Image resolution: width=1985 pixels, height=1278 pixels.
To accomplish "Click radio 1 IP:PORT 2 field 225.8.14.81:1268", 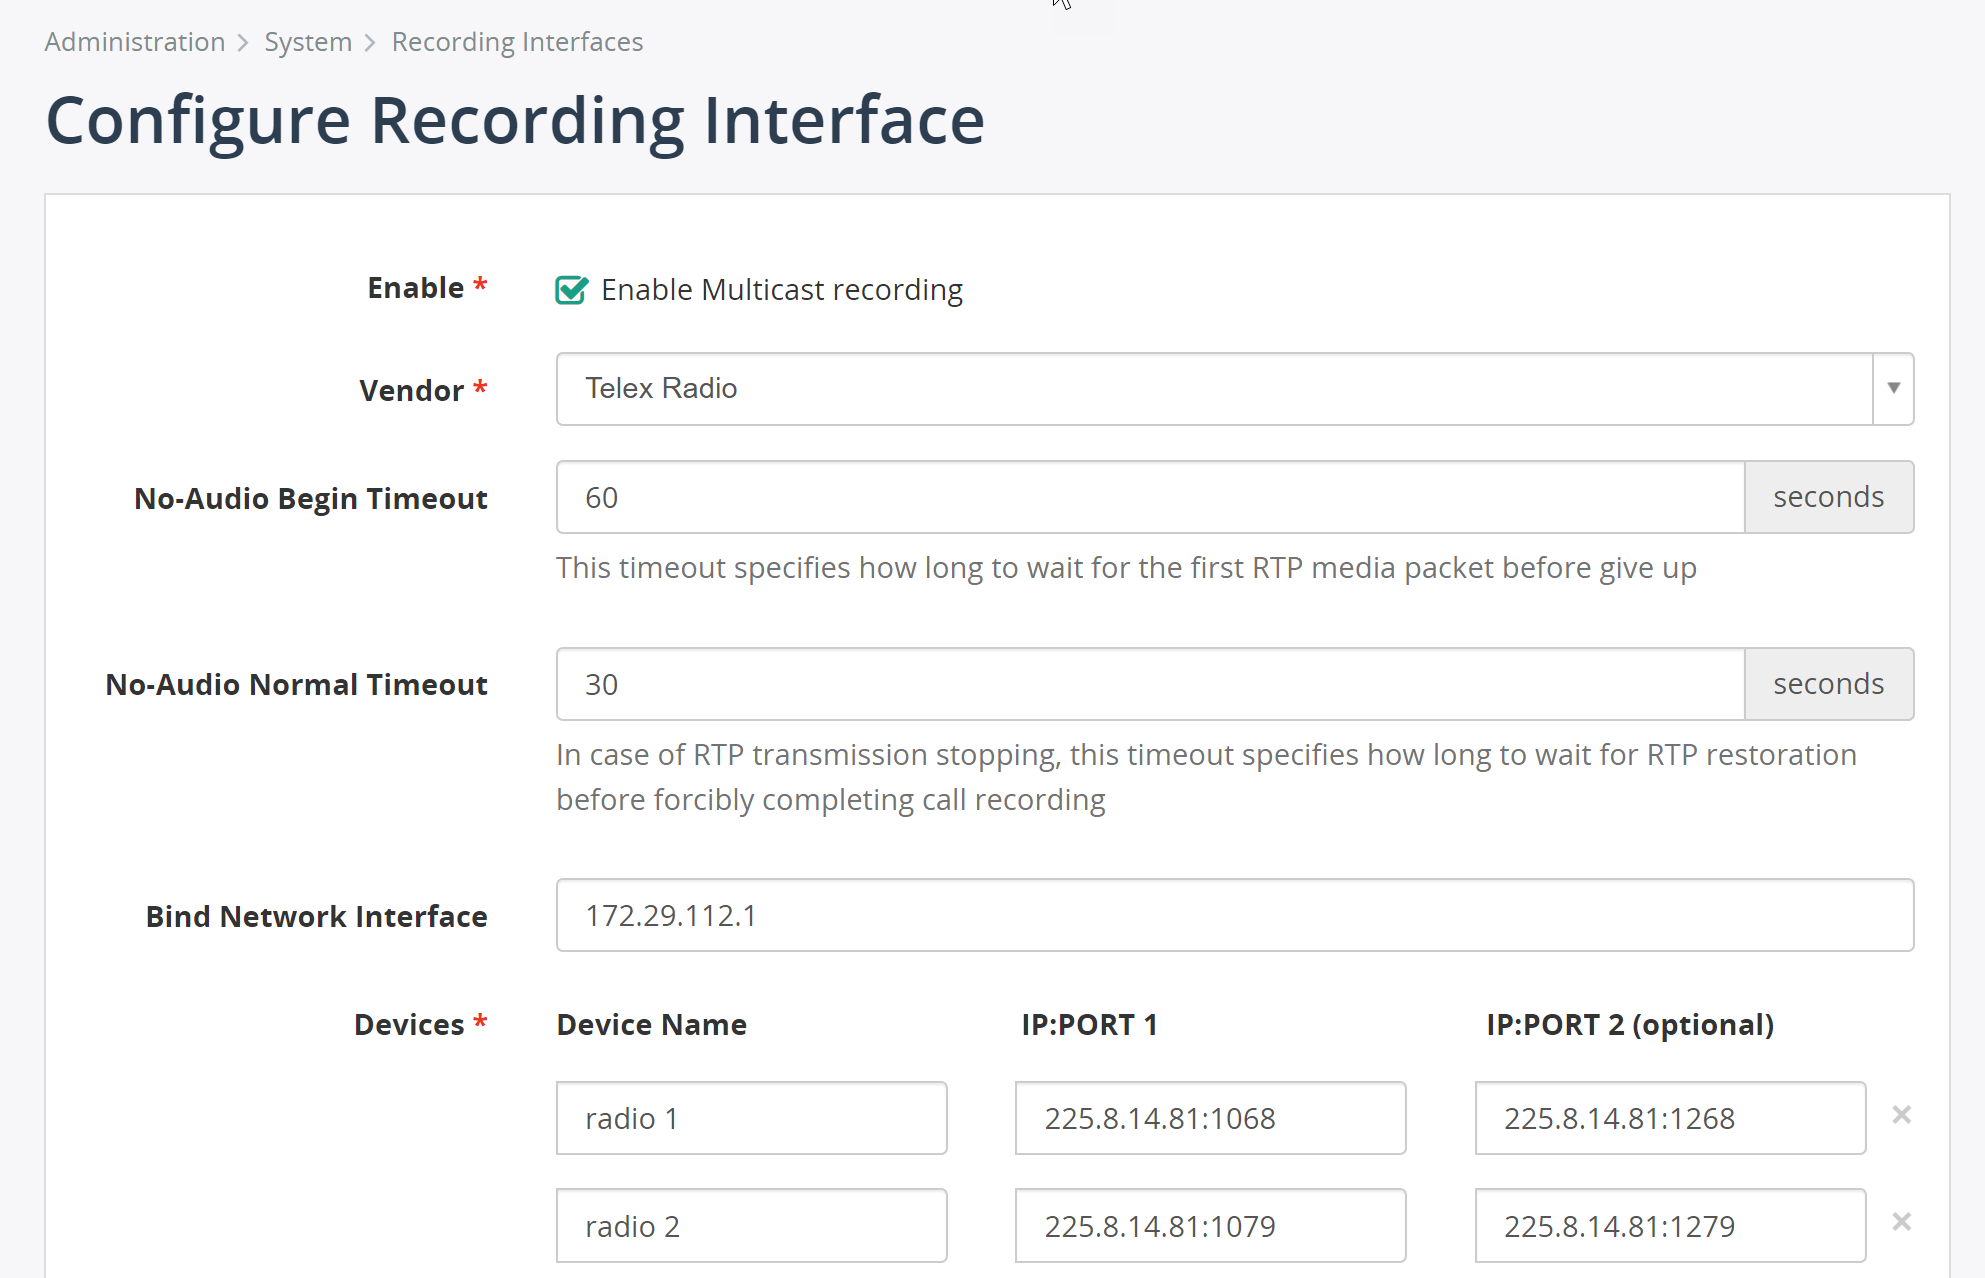I will click(1671, 1118).
